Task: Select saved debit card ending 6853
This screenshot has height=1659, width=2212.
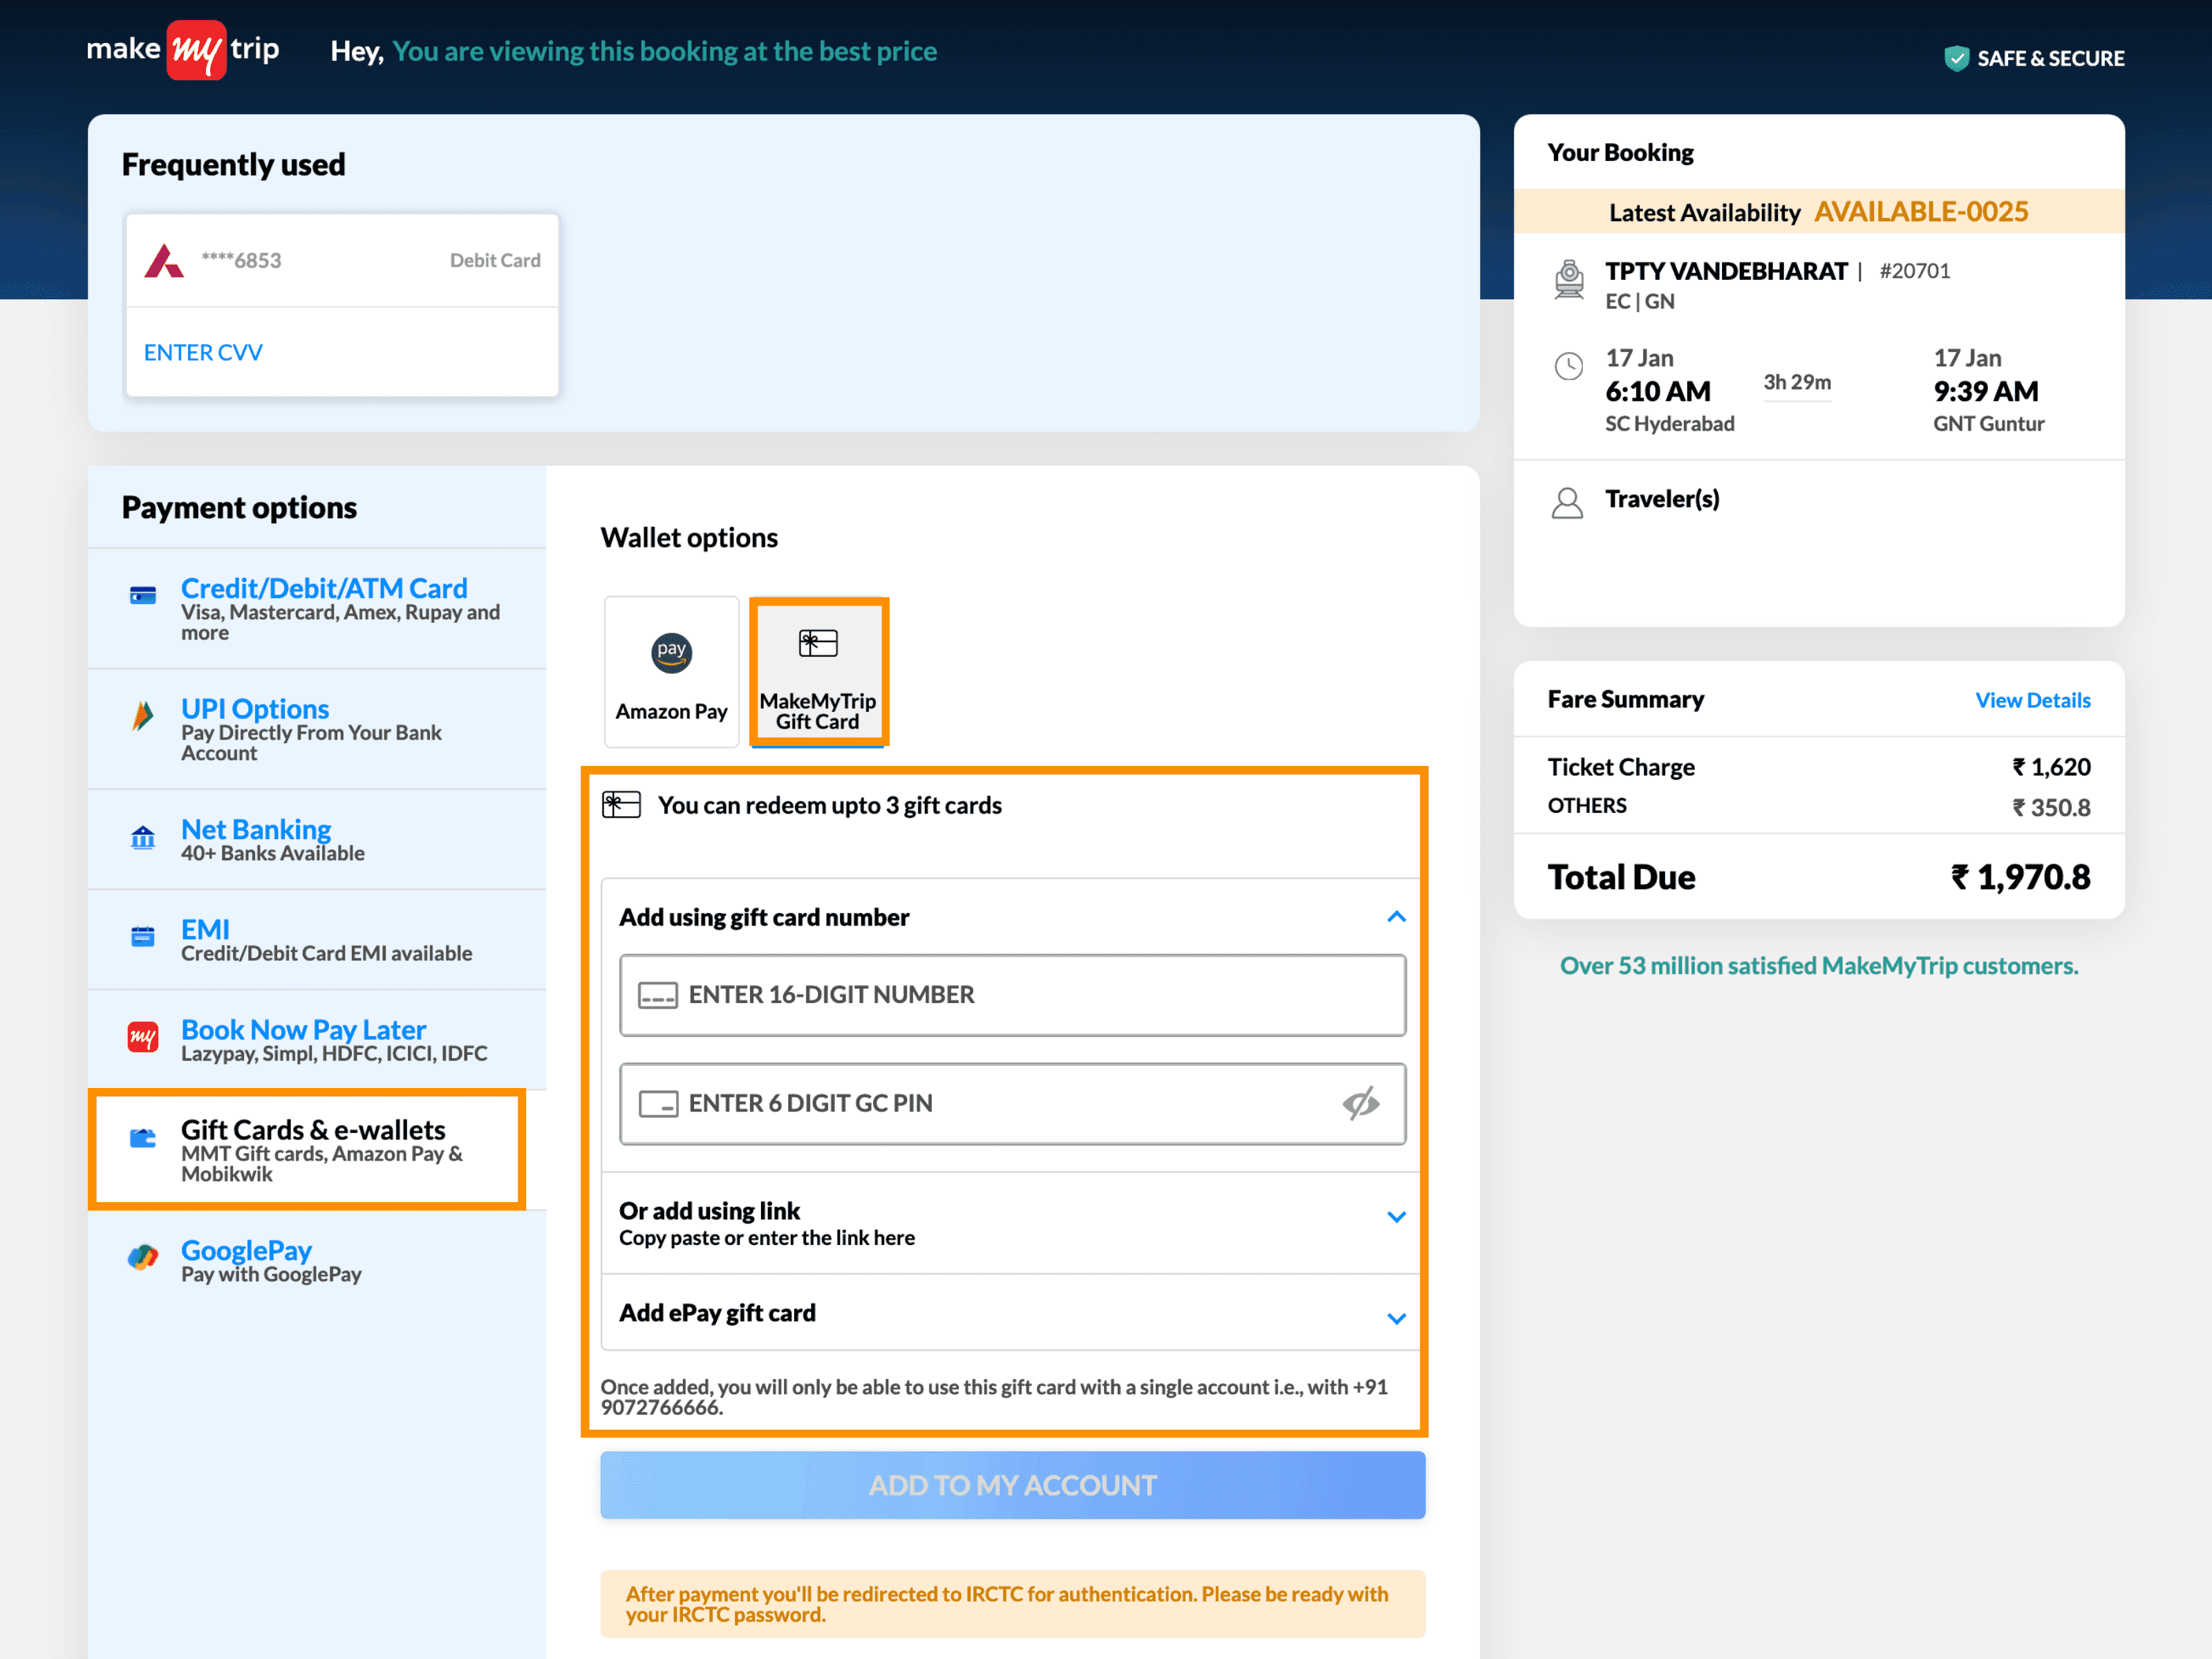Action: tap(342, 260)
